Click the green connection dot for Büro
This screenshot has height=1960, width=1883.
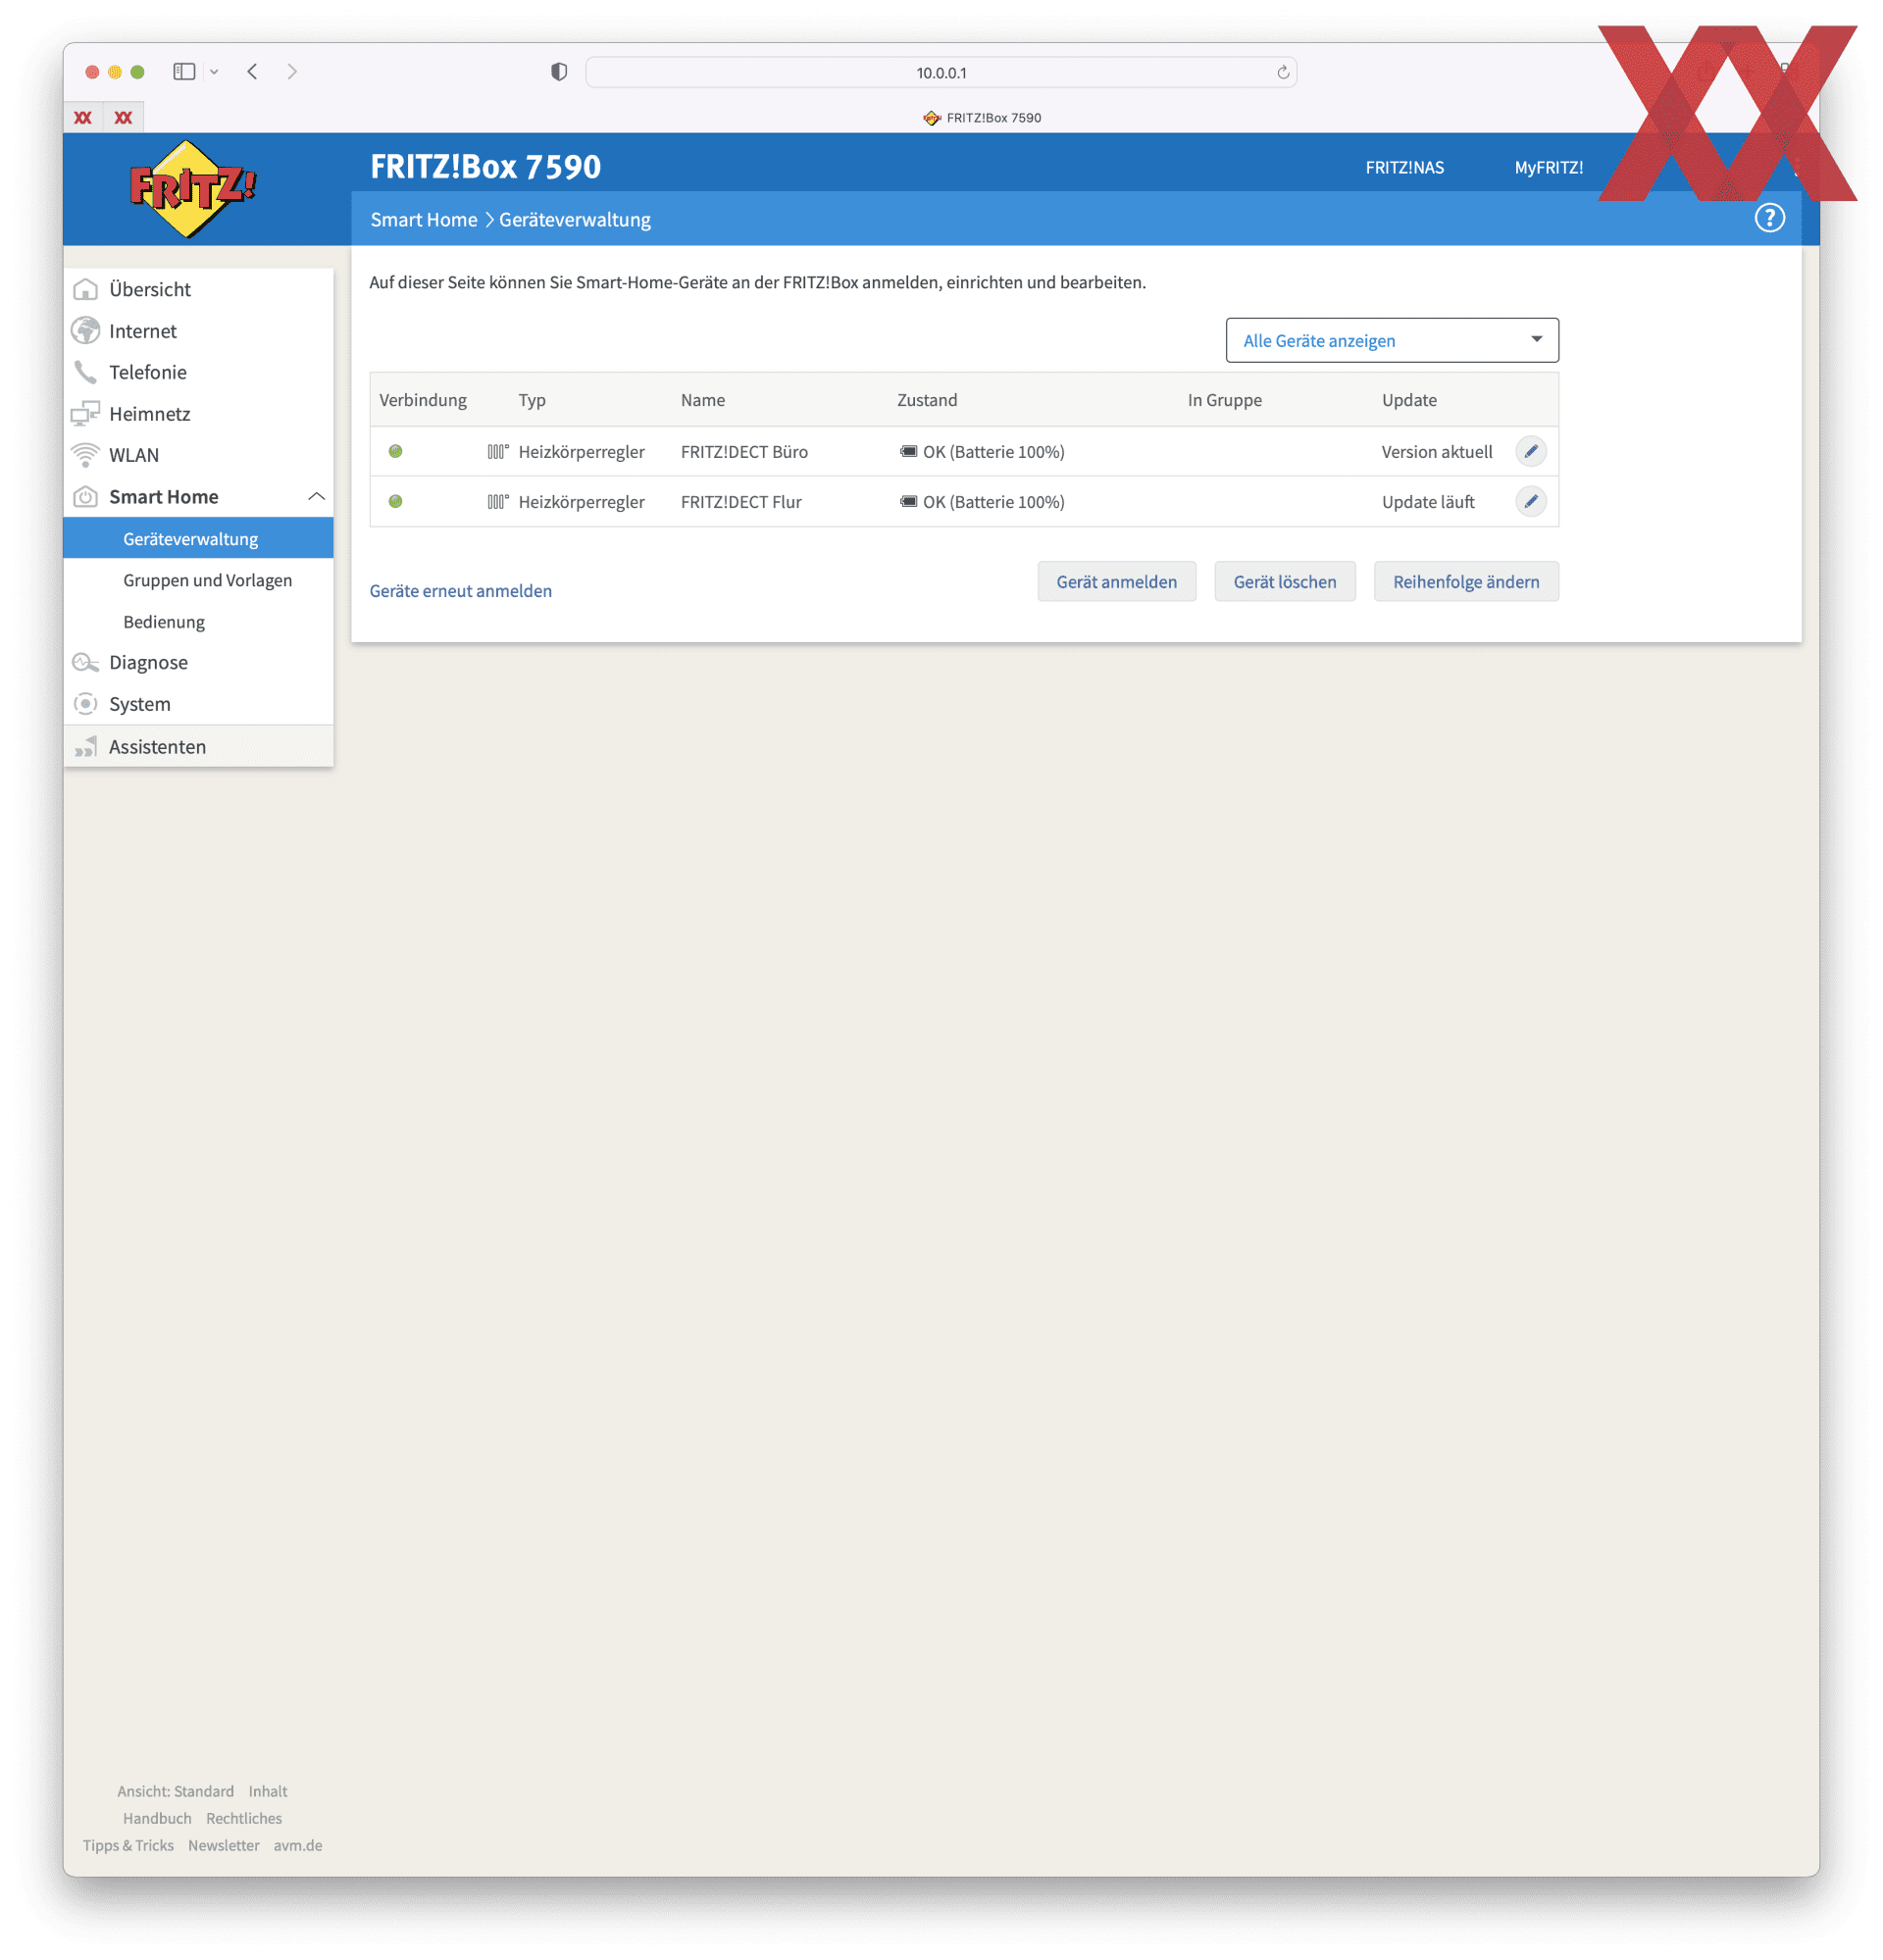(x=395, y=451)
